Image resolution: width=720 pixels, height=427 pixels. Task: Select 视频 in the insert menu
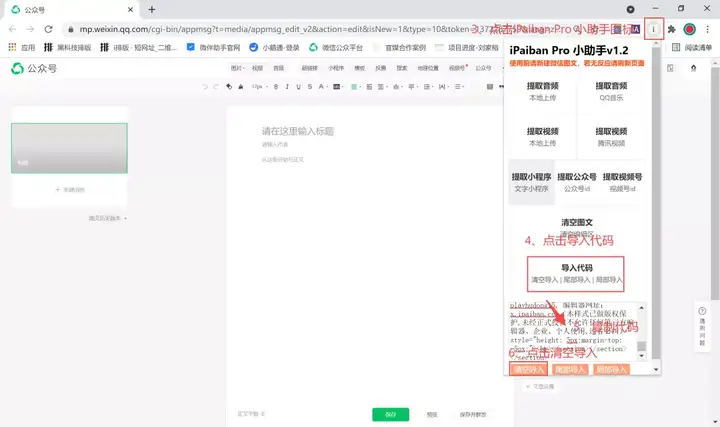(258, 68)
